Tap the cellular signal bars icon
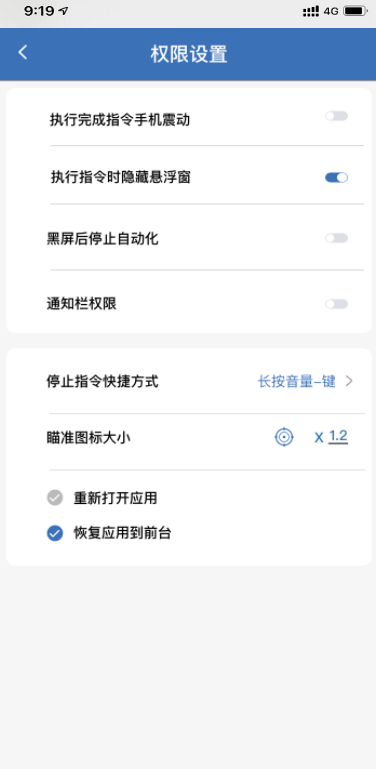376x769 pixels. click(x=311, y=11)
